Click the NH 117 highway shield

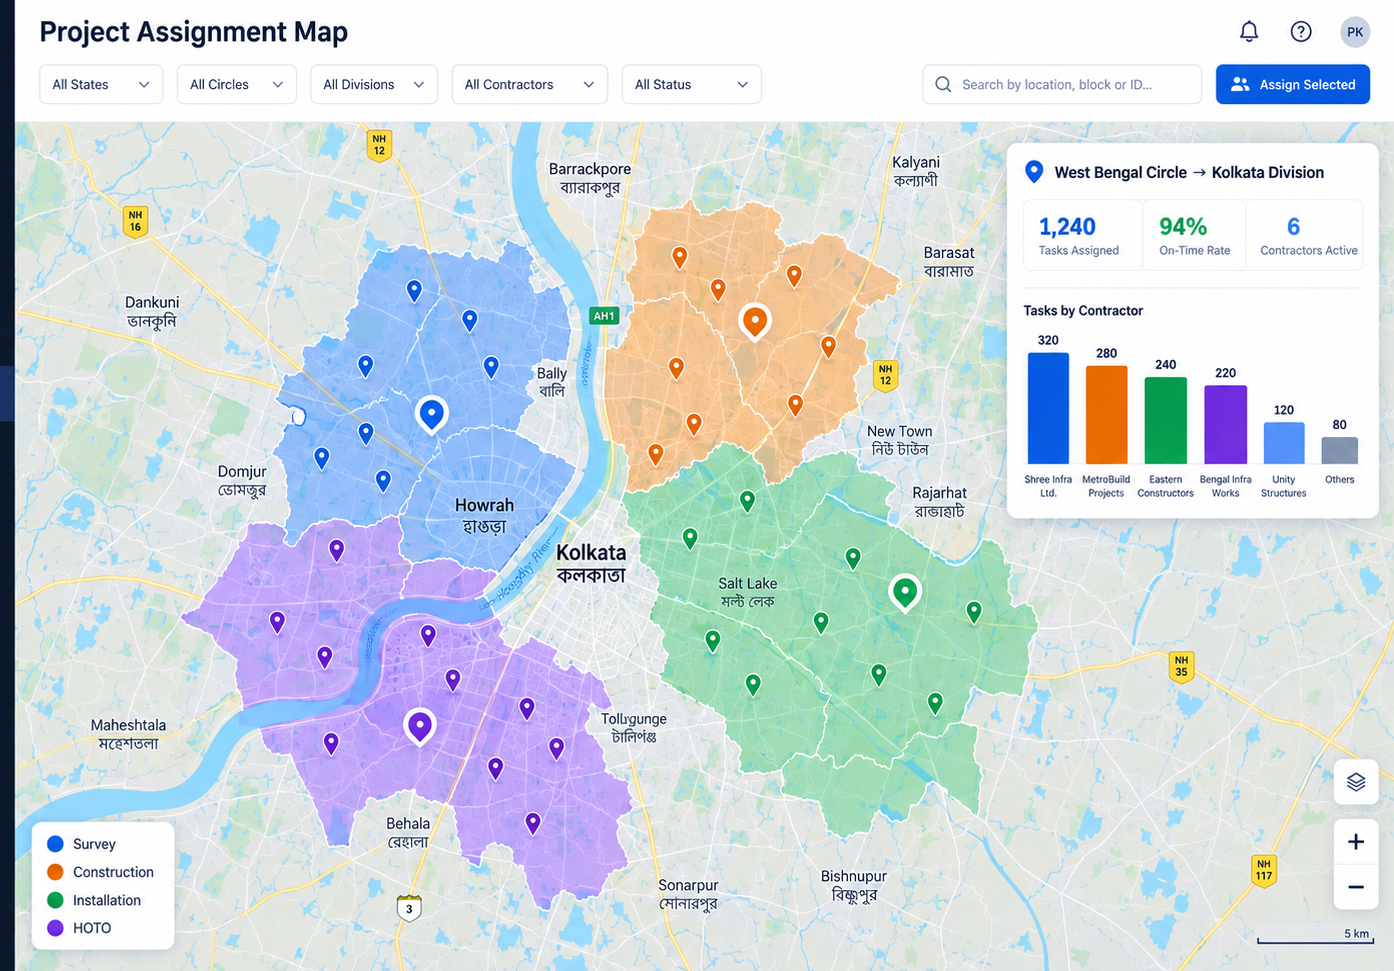(1264, 870)
